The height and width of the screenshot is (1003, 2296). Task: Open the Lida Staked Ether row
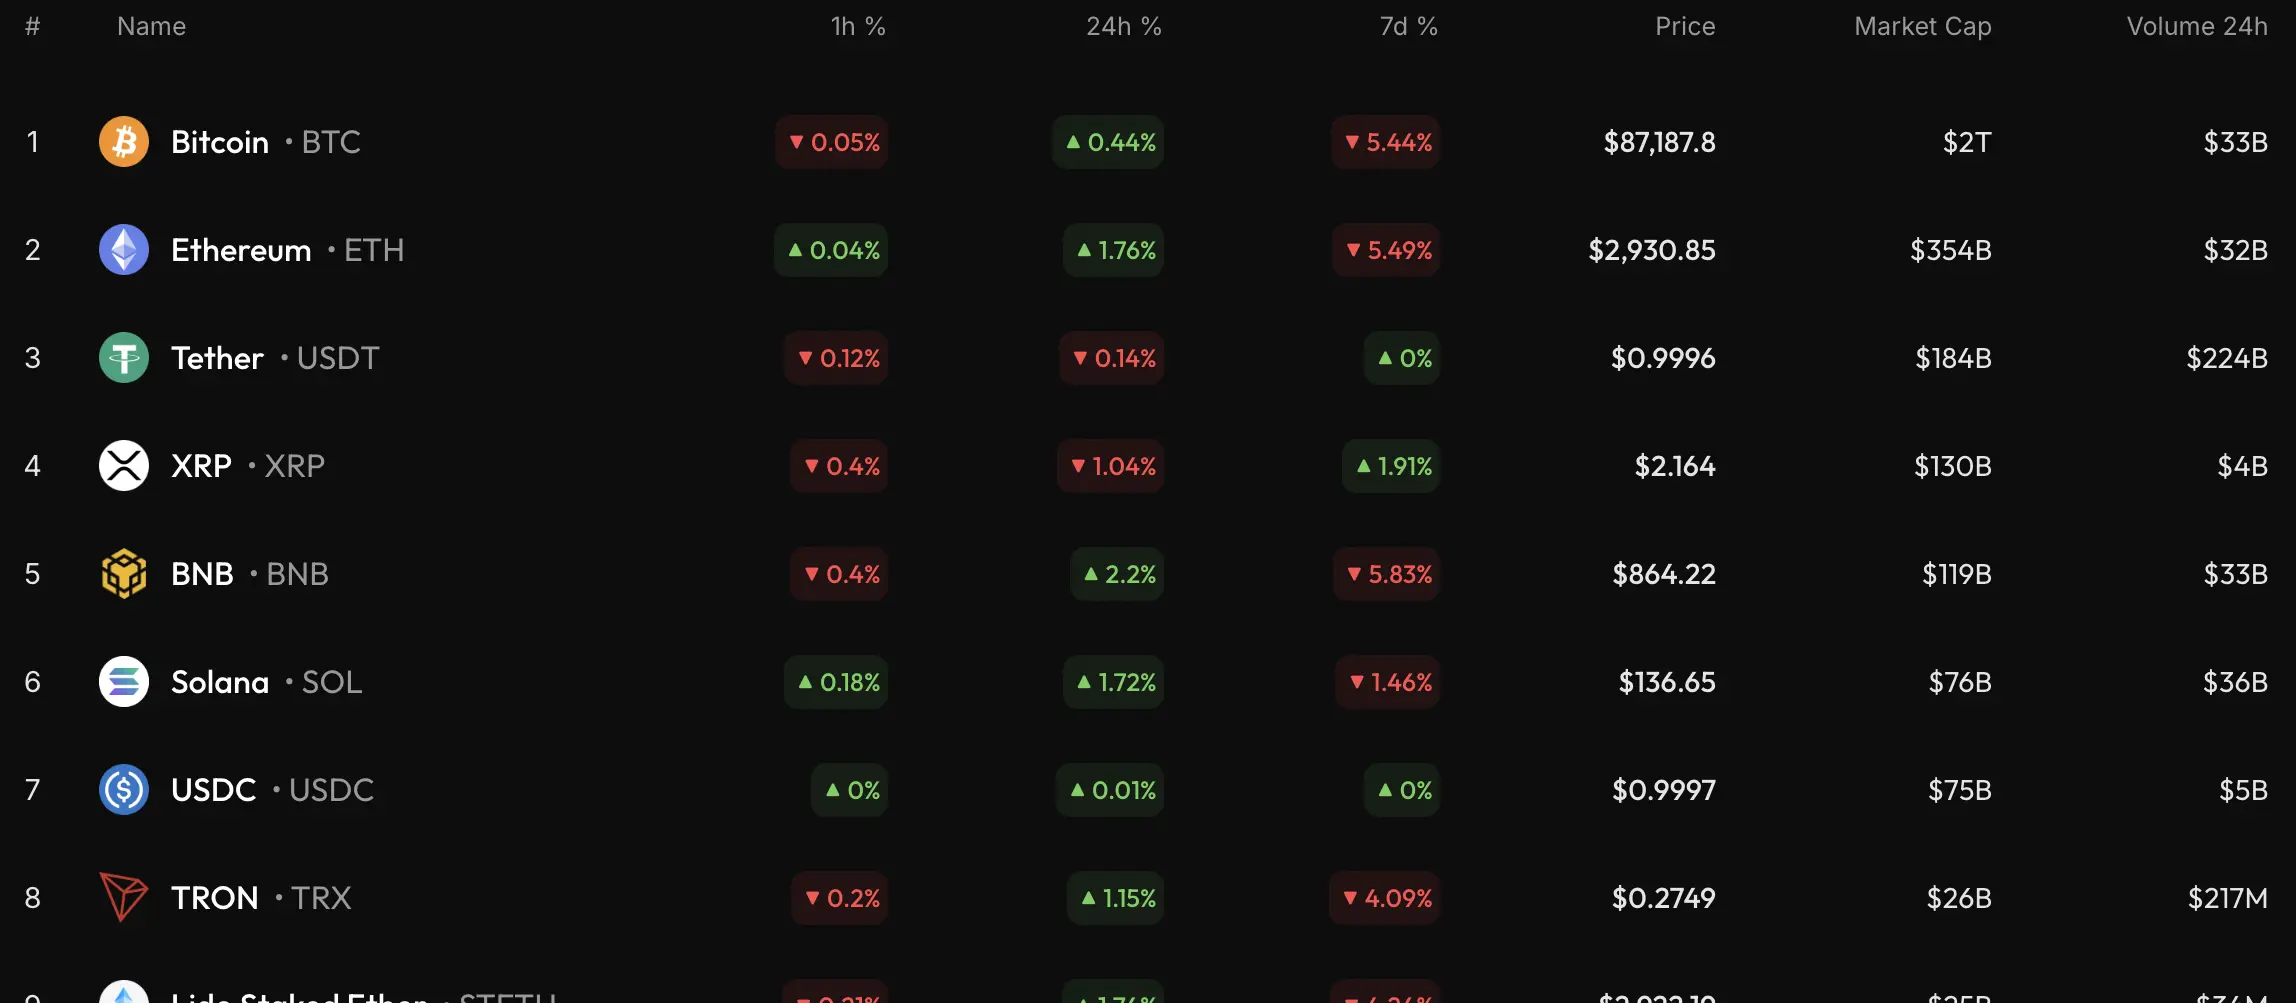click(x=300, y=995)
